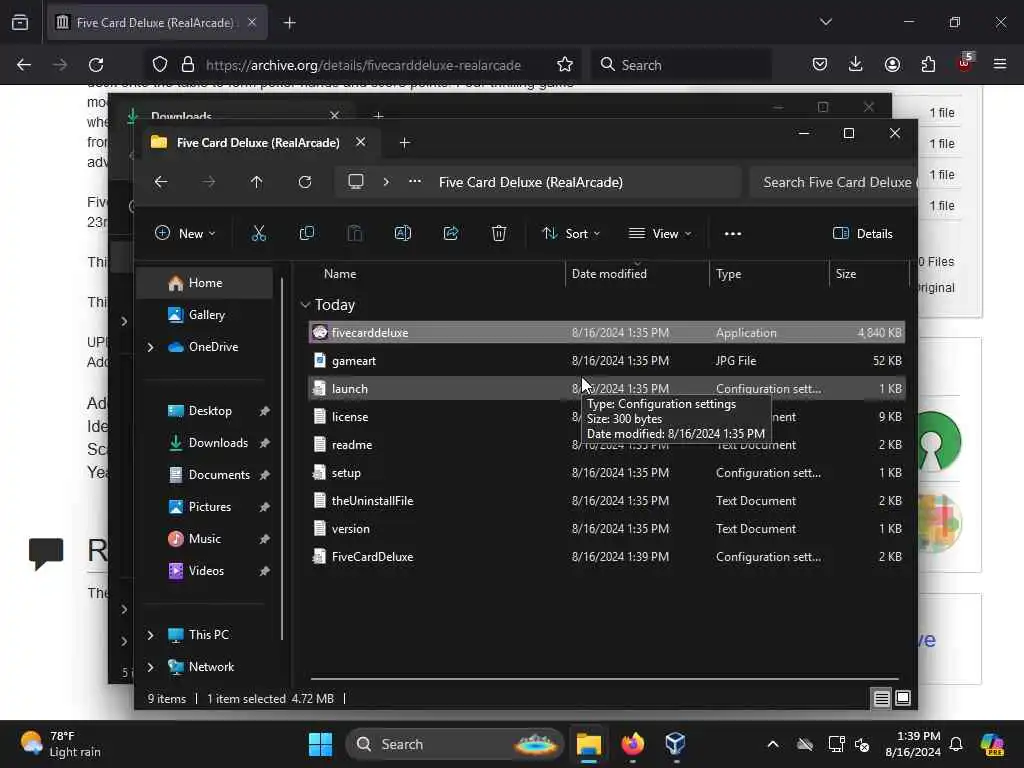Open Home in navigation pane
Image resolution: width=1024 pixels, height=768 pixels.
point(205,283)
